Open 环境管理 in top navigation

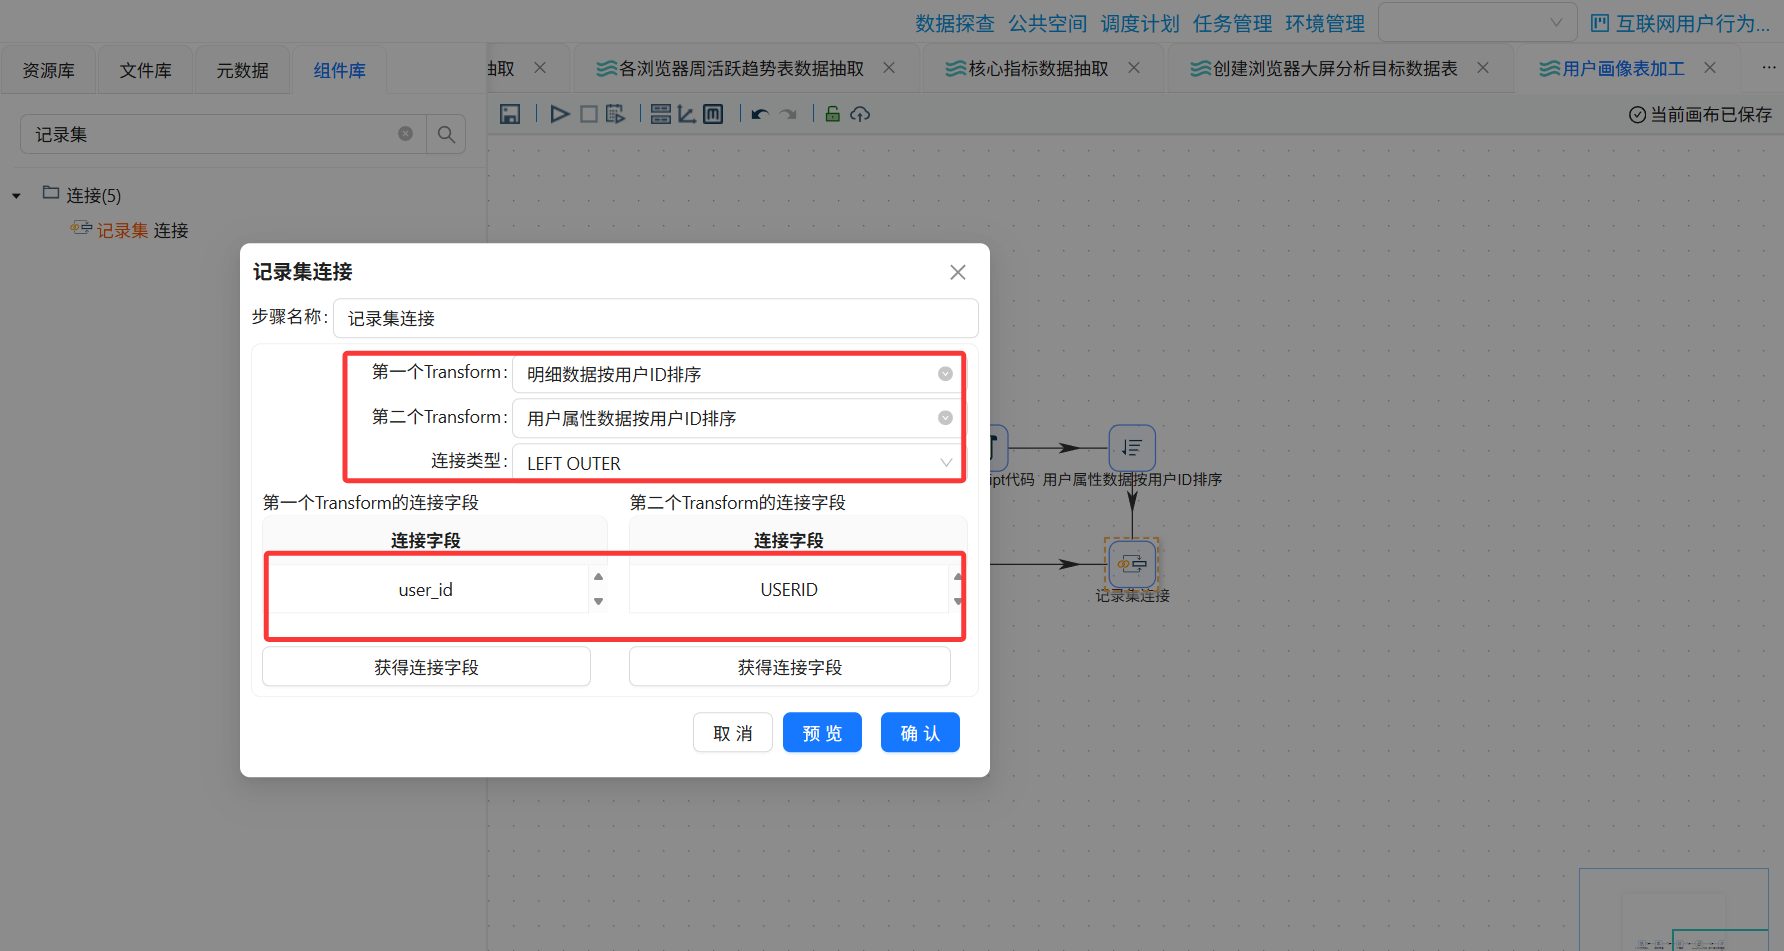click(1325, 23)
